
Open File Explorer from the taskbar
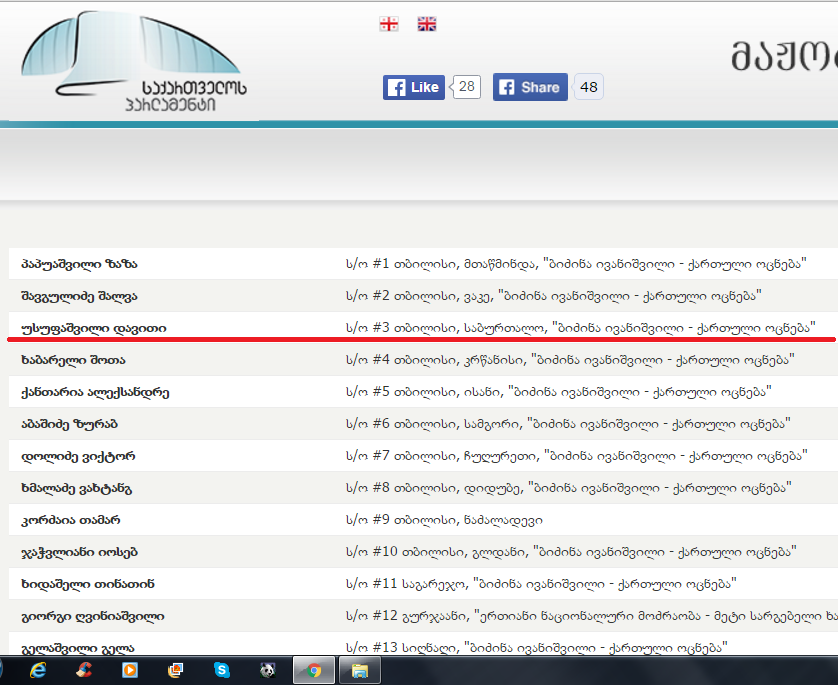(360, 670)
